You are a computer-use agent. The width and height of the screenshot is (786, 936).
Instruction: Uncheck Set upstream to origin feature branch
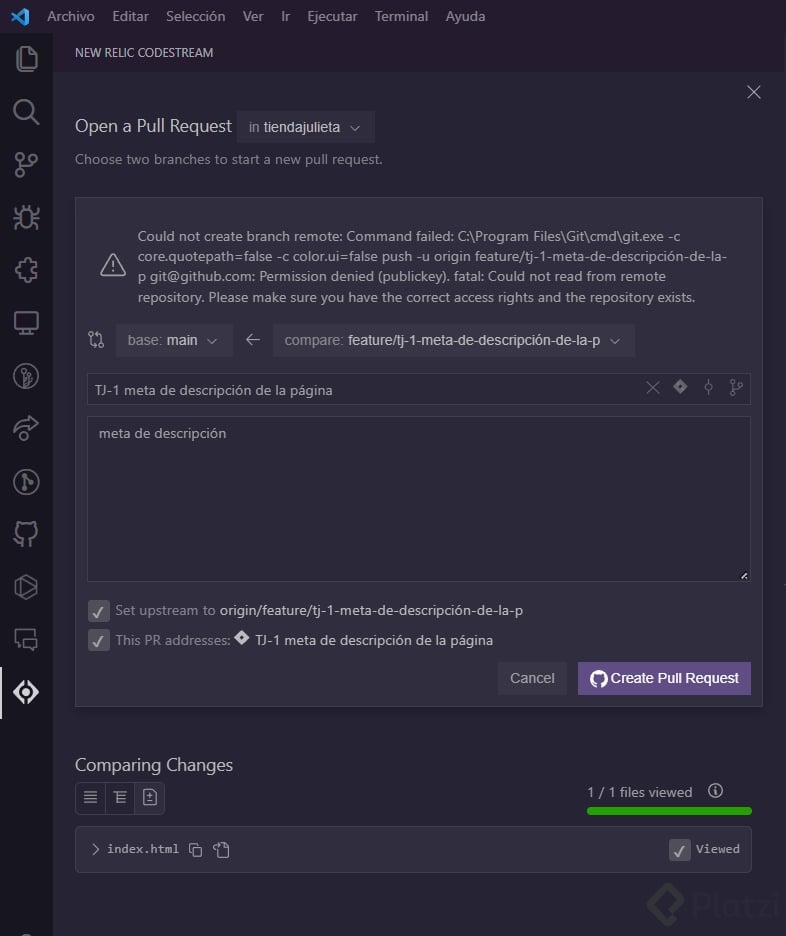[x=98, y=610]
